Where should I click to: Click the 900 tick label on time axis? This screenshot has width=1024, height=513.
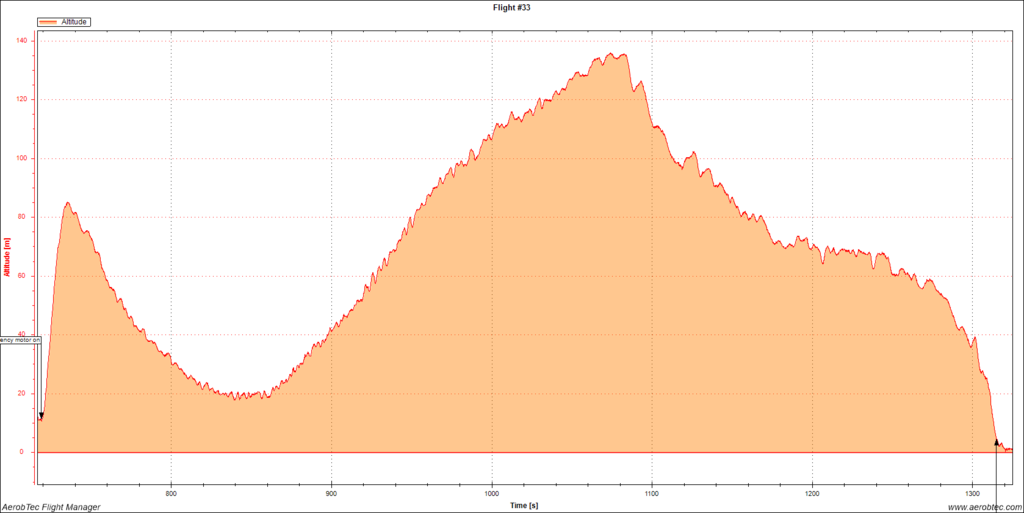tap(331, 493)
